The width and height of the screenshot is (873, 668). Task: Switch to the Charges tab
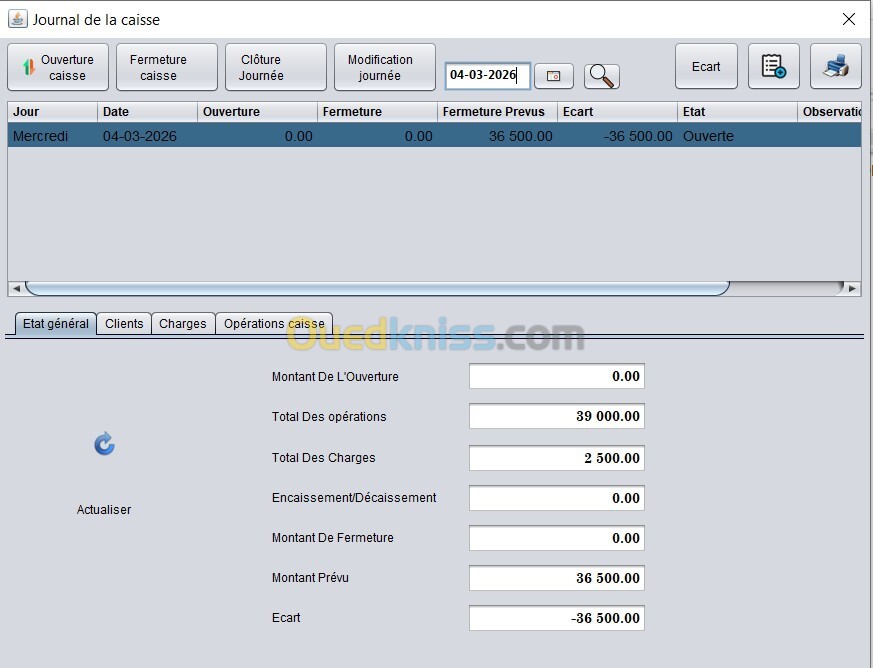pyautogui.click(x=183, y=323)
